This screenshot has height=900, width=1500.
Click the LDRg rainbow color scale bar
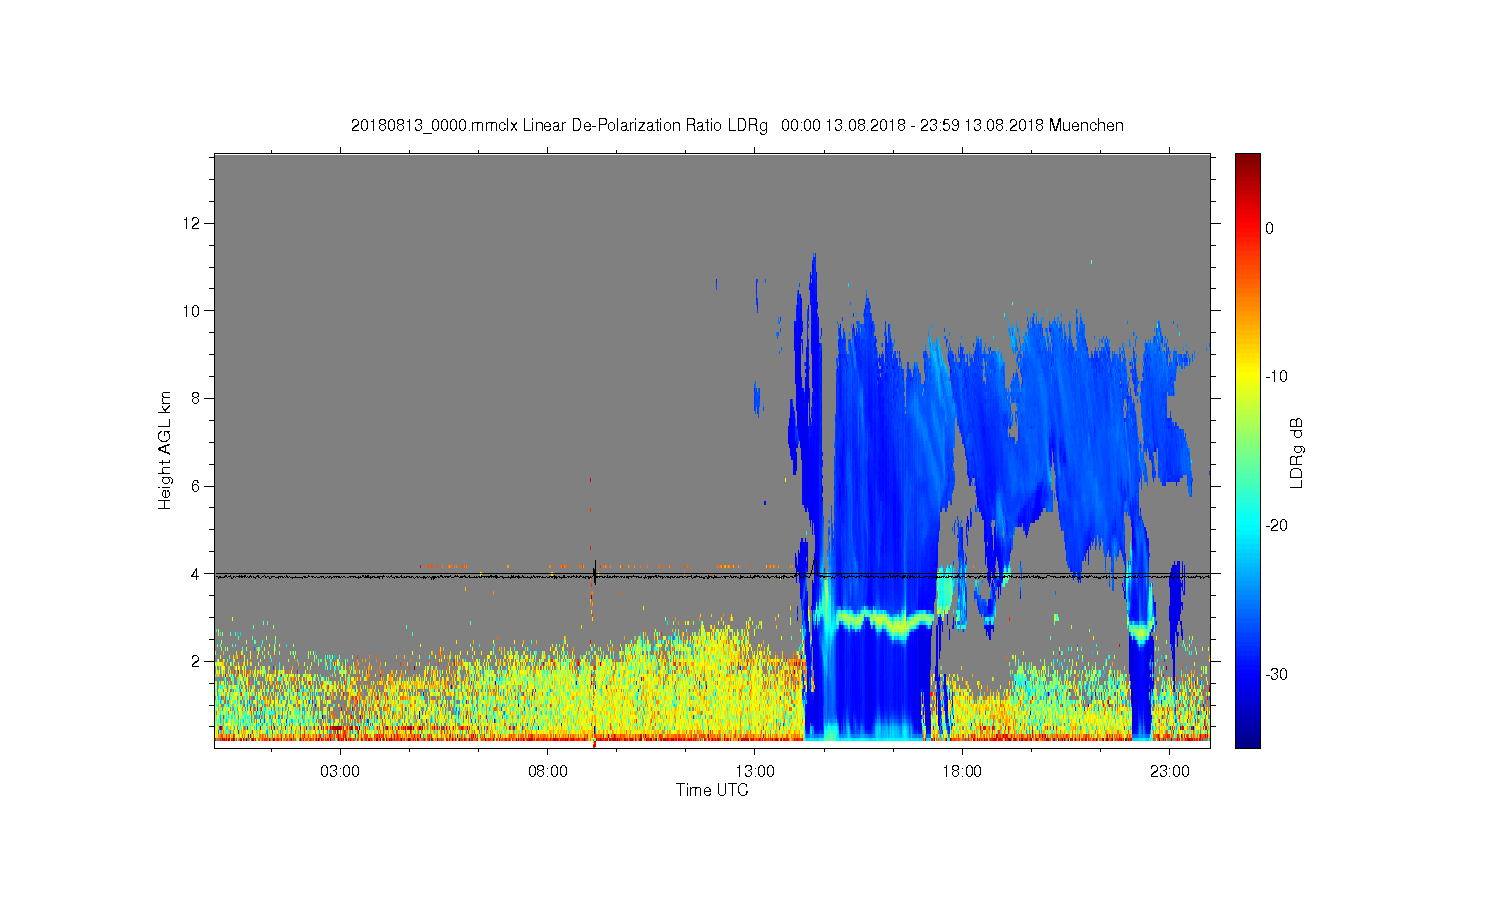[x=1247, y=450]
